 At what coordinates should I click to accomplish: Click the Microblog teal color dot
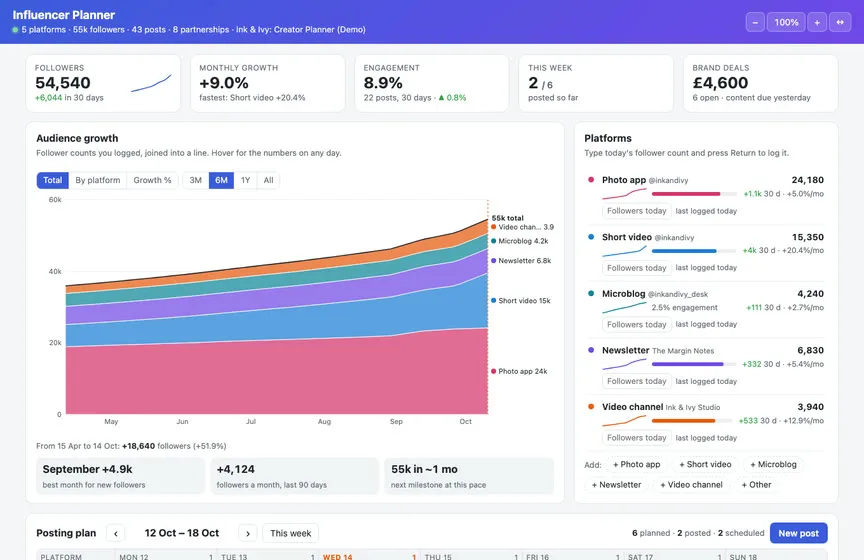click(591, 294)
